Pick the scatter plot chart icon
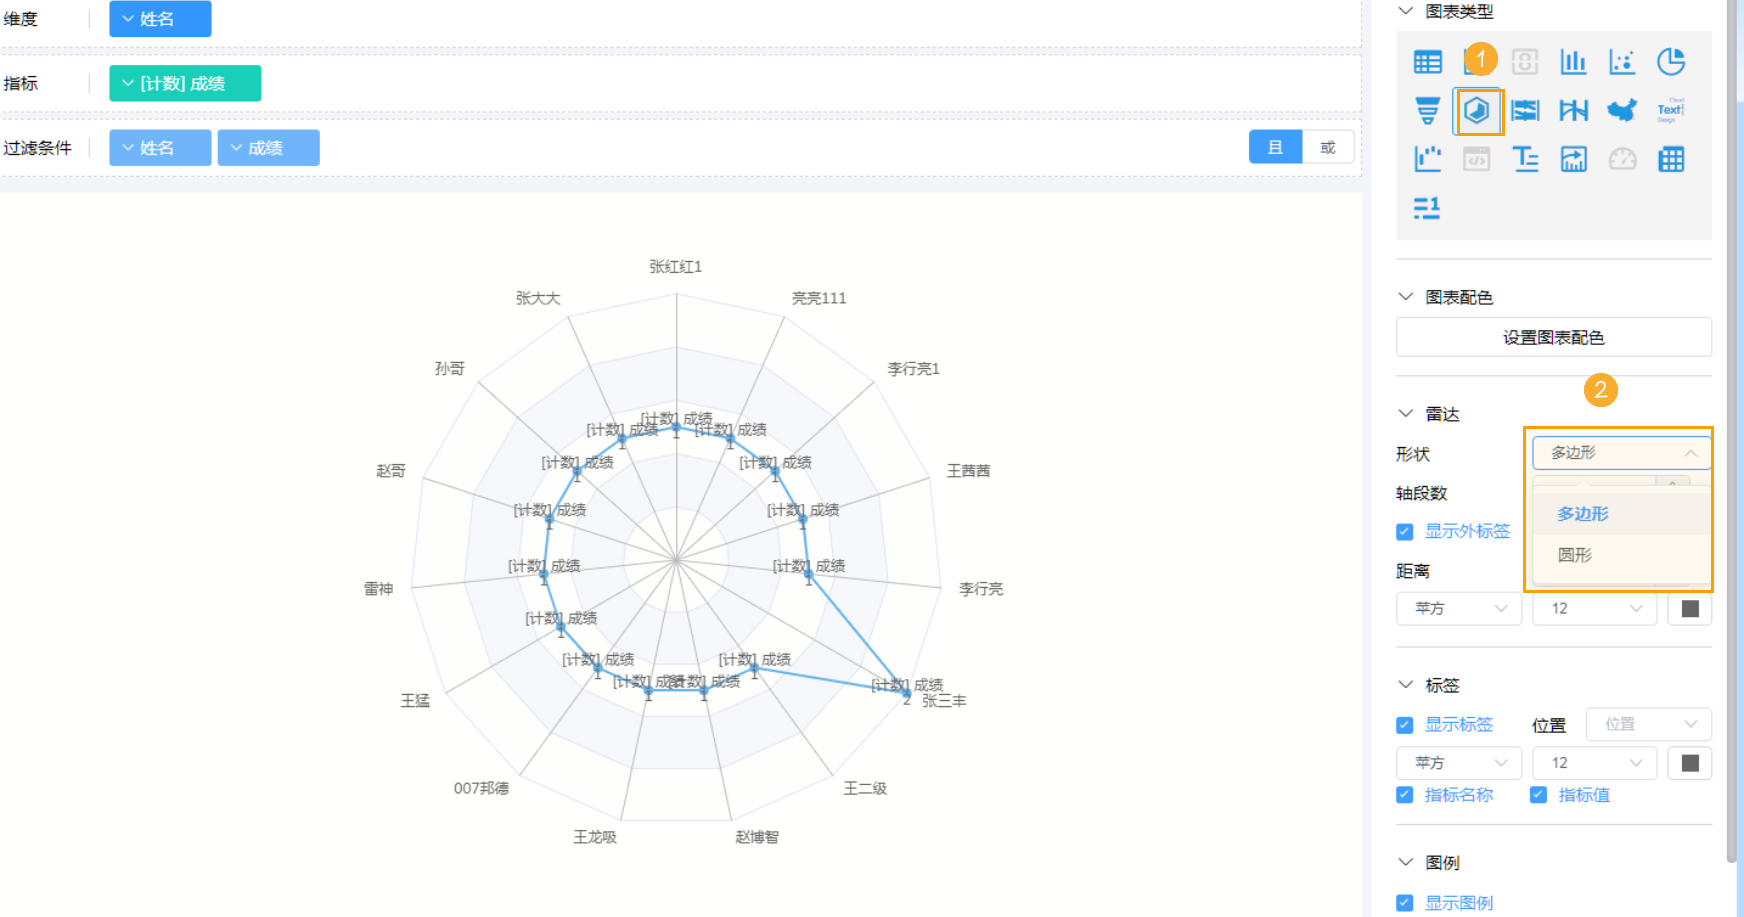1744x917 pixels. [1622, 62]
